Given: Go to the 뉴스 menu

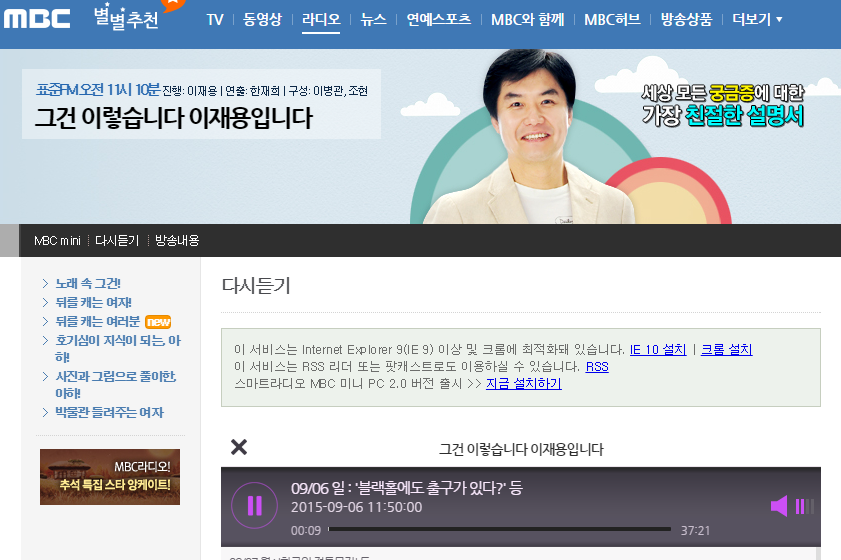Looking at the screenshot, I should (373, 19).
